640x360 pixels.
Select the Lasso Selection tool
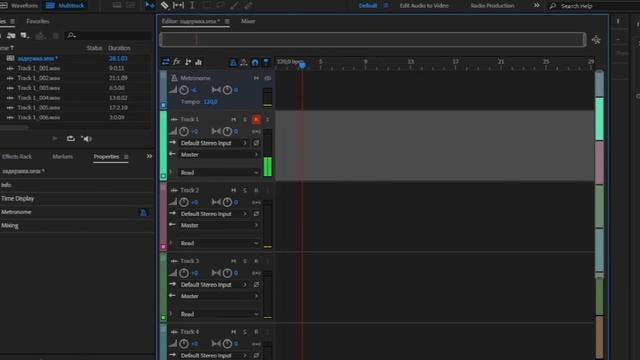pyautogui.click(x=220, y=5)
